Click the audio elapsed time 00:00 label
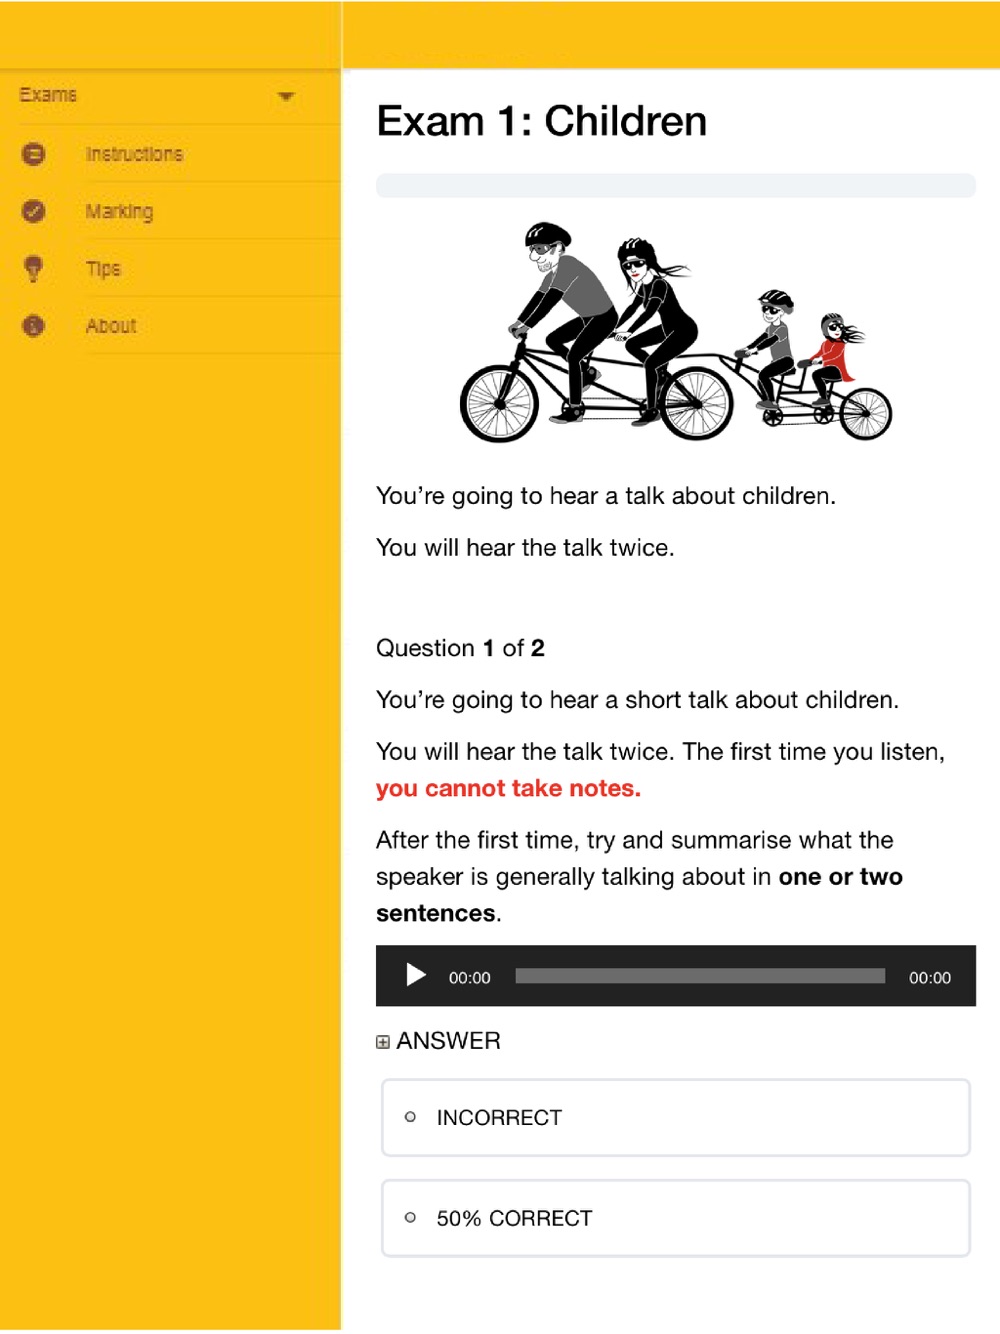The height and width of the screenshot is (1334, 1000). [469, 978]
